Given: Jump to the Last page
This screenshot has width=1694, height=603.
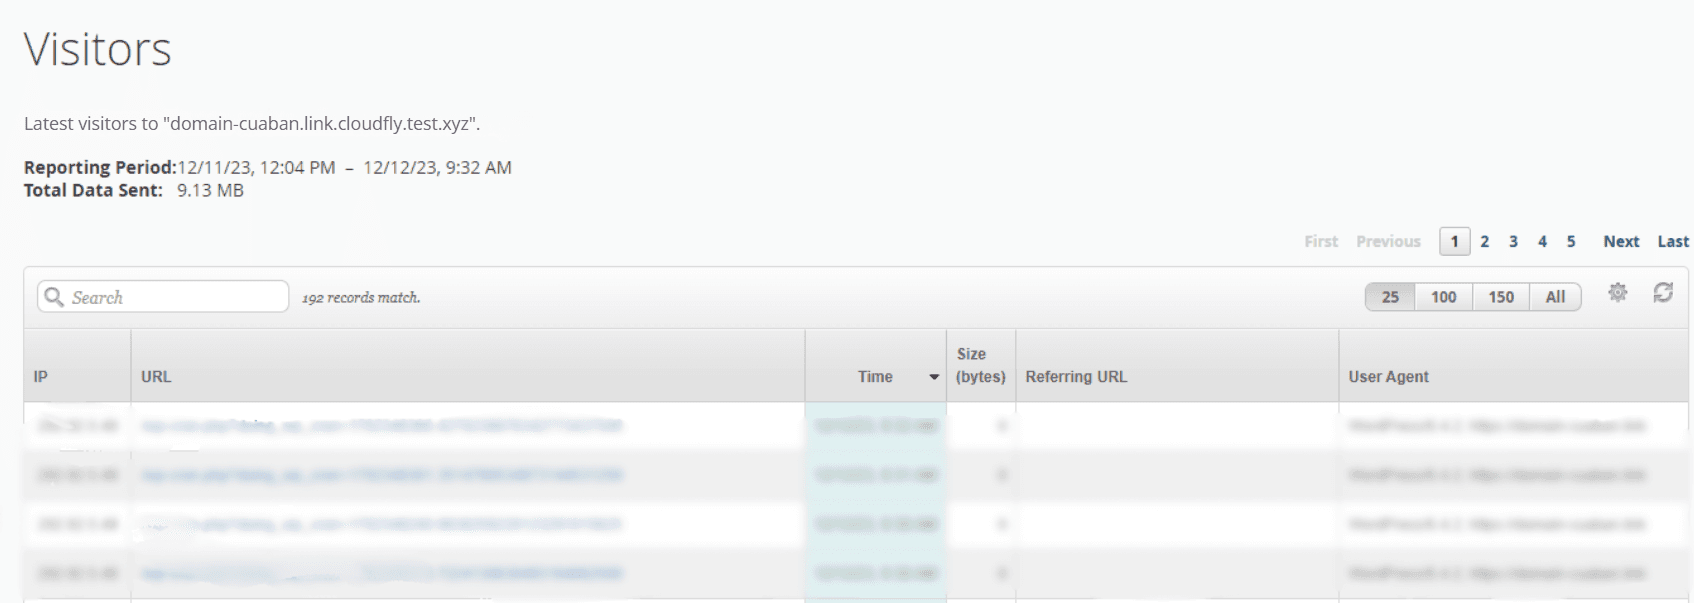Looking at the screenshot, I should pyautogui.click(x=1673, y=241).
